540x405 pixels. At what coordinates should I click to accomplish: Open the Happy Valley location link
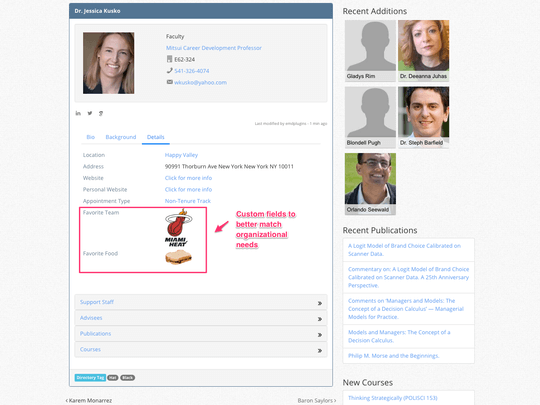pos(181,155)
